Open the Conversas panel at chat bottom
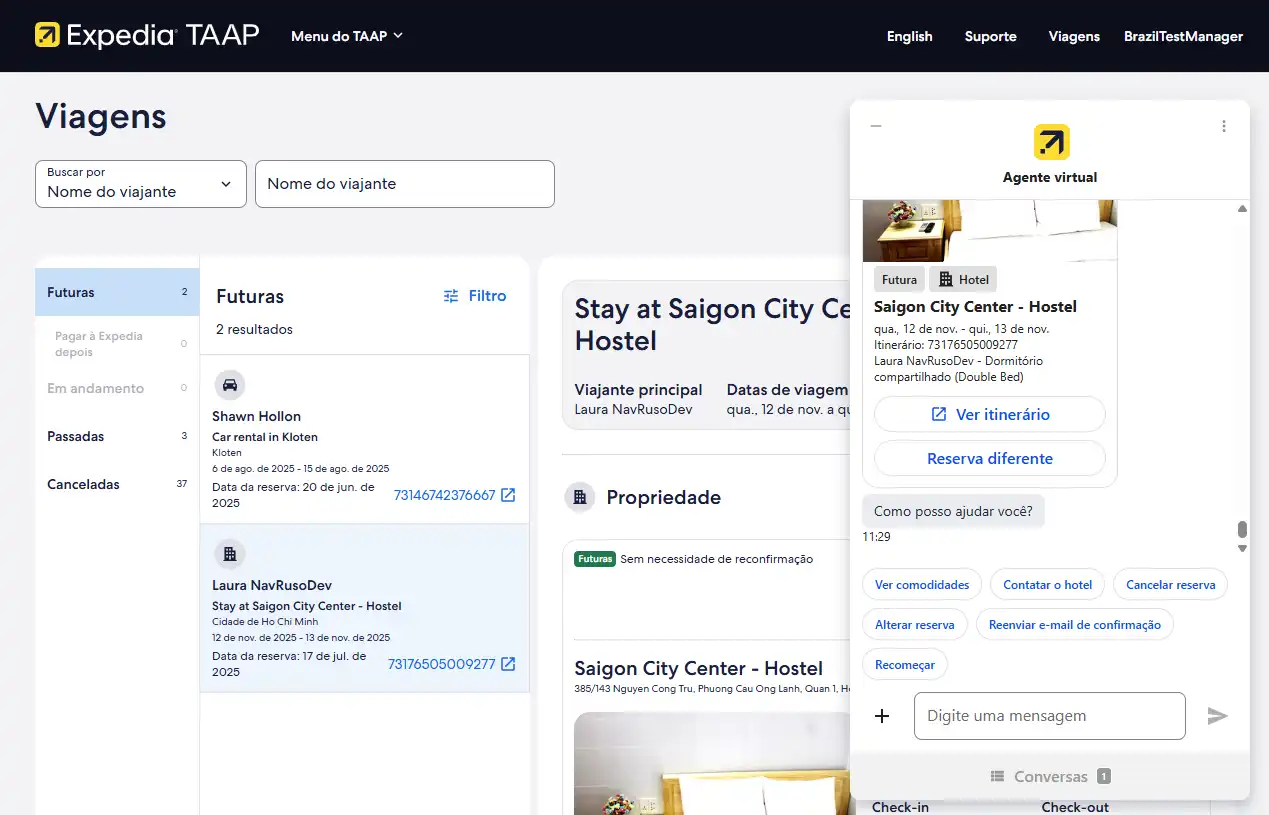 pos(1050,776)
